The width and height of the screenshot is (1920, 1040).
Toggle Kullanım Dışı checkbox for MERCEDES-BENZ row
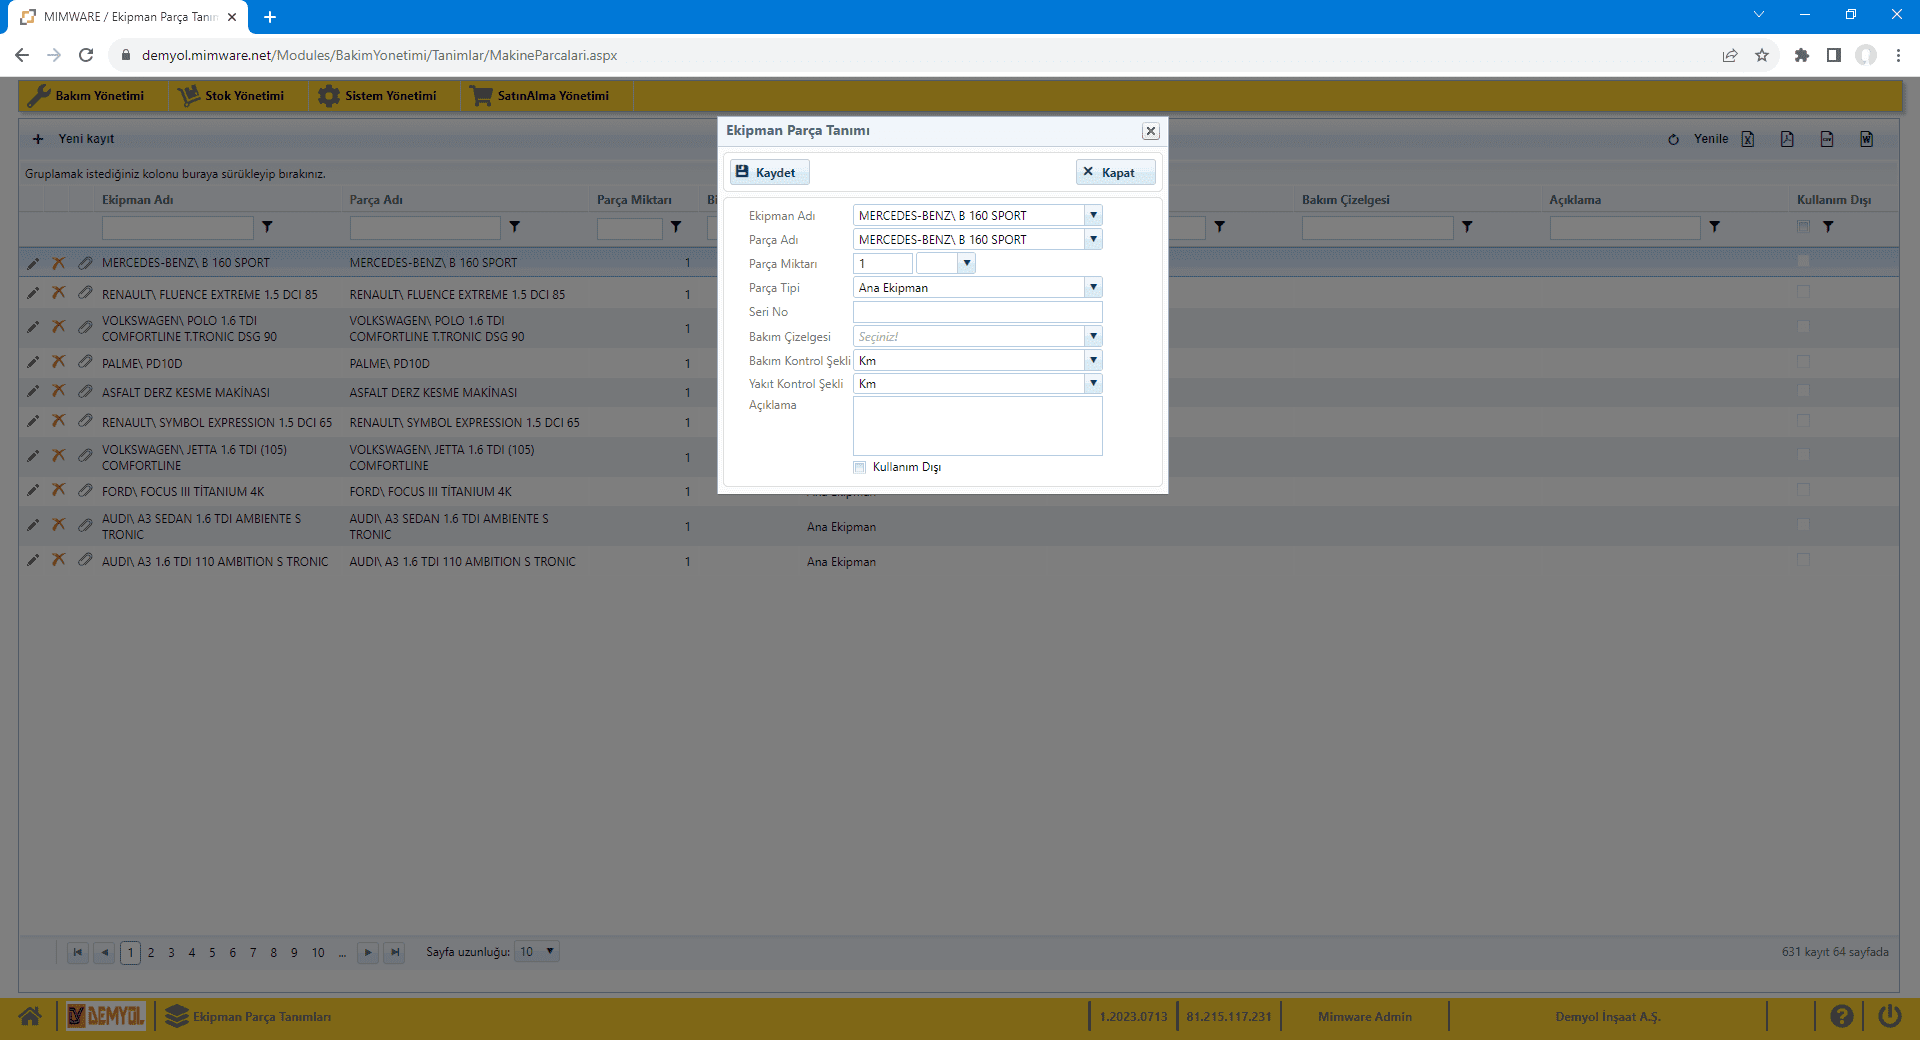point(1803,261)
